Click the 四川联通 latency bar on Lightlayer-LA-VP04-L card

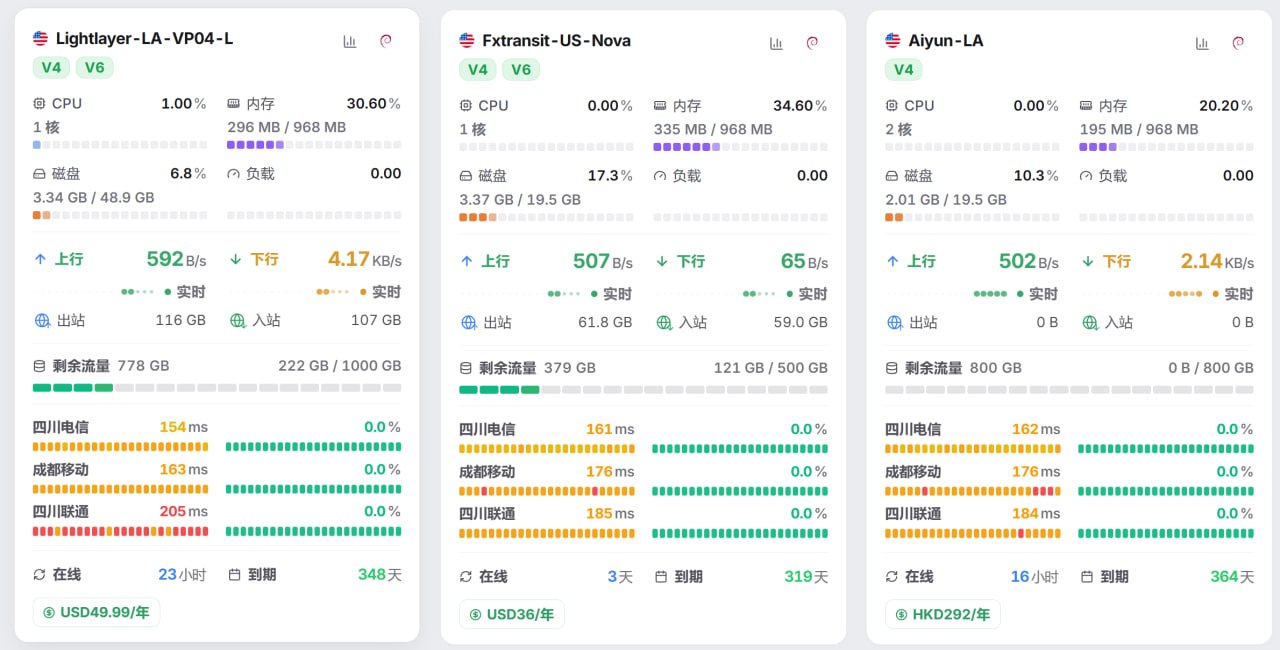120,531
